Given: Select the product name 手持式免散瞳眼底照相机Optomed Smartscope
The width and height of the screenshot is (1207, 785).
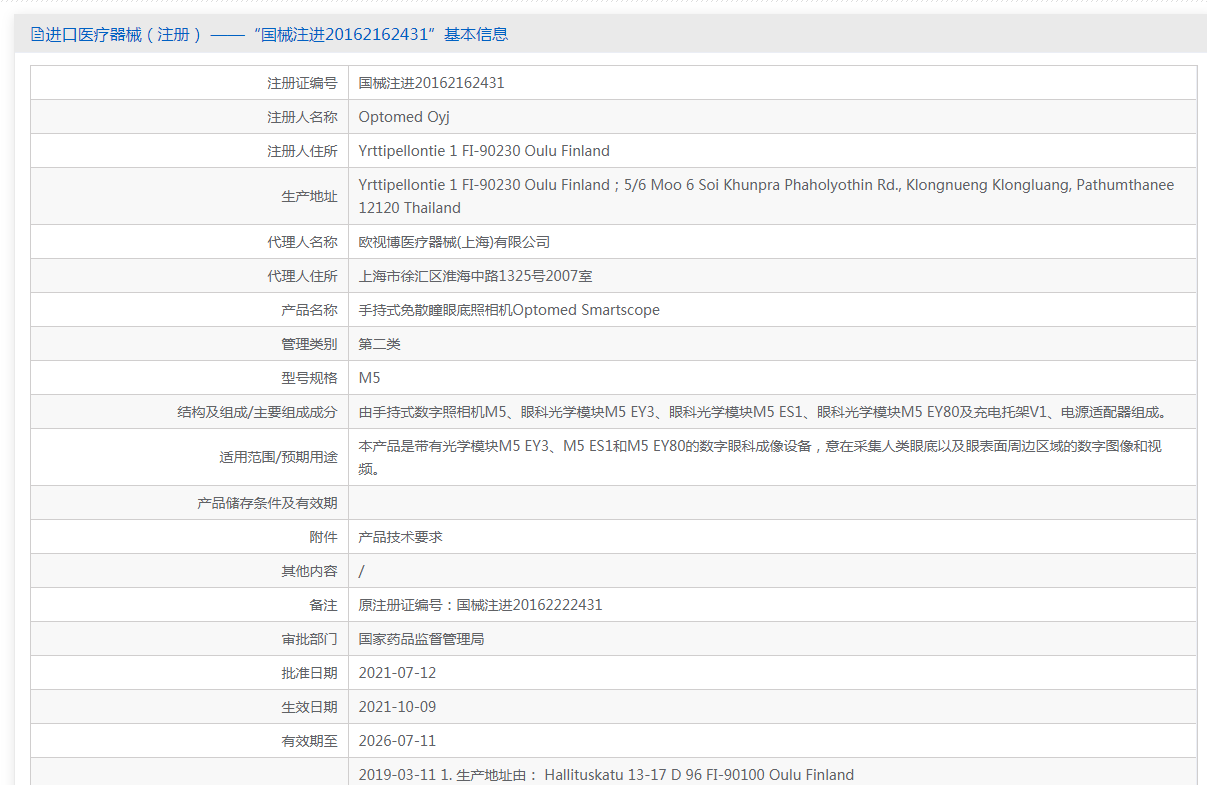Looking at the screenshot, I should click(509, 310).
